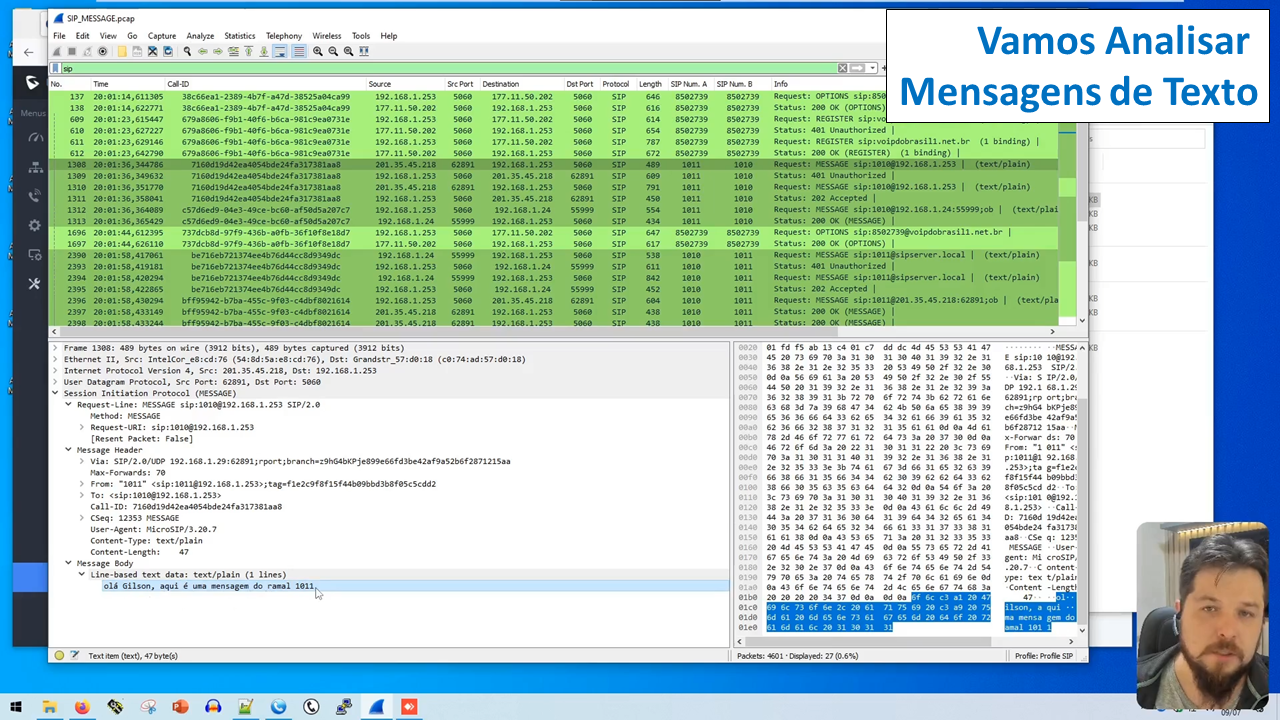Viewport: 1280px width, 720px height.
Task: Expand the Via header field
Action: pos(82,461)
